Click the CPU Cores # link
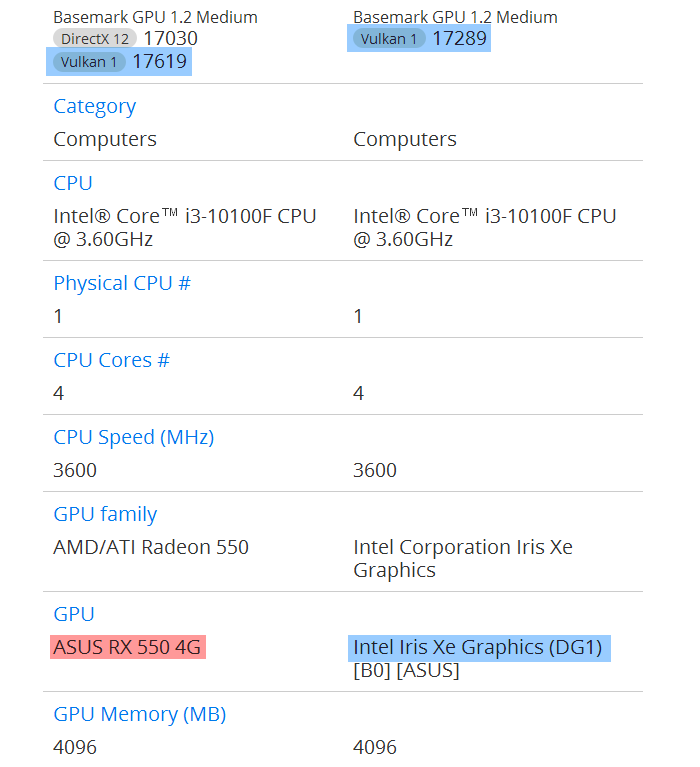Screen dimensions: 700x767 (111, 360)
